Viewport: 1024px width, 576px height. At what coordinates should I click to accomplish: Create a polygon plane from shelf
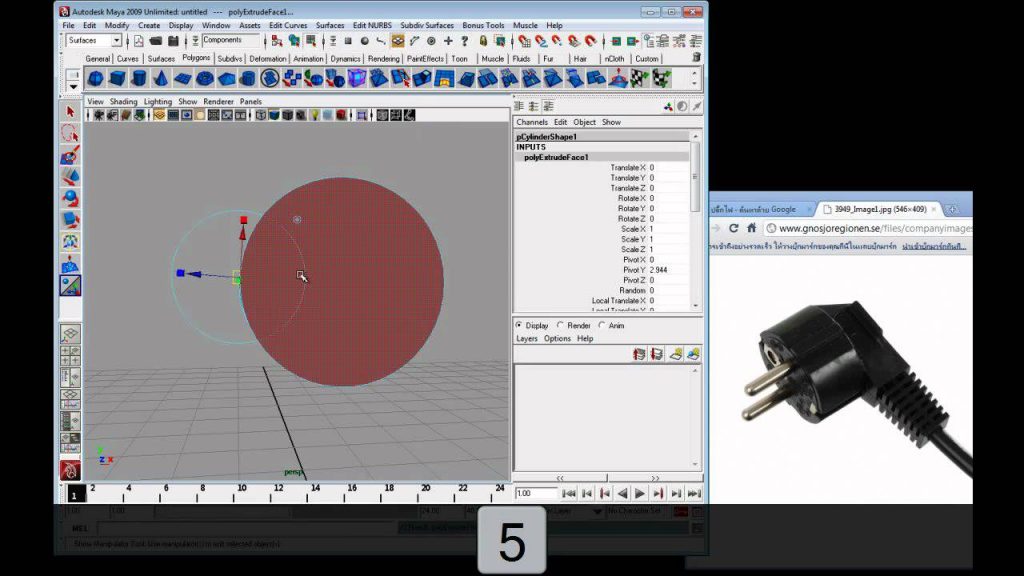click(x=183, y=79)
